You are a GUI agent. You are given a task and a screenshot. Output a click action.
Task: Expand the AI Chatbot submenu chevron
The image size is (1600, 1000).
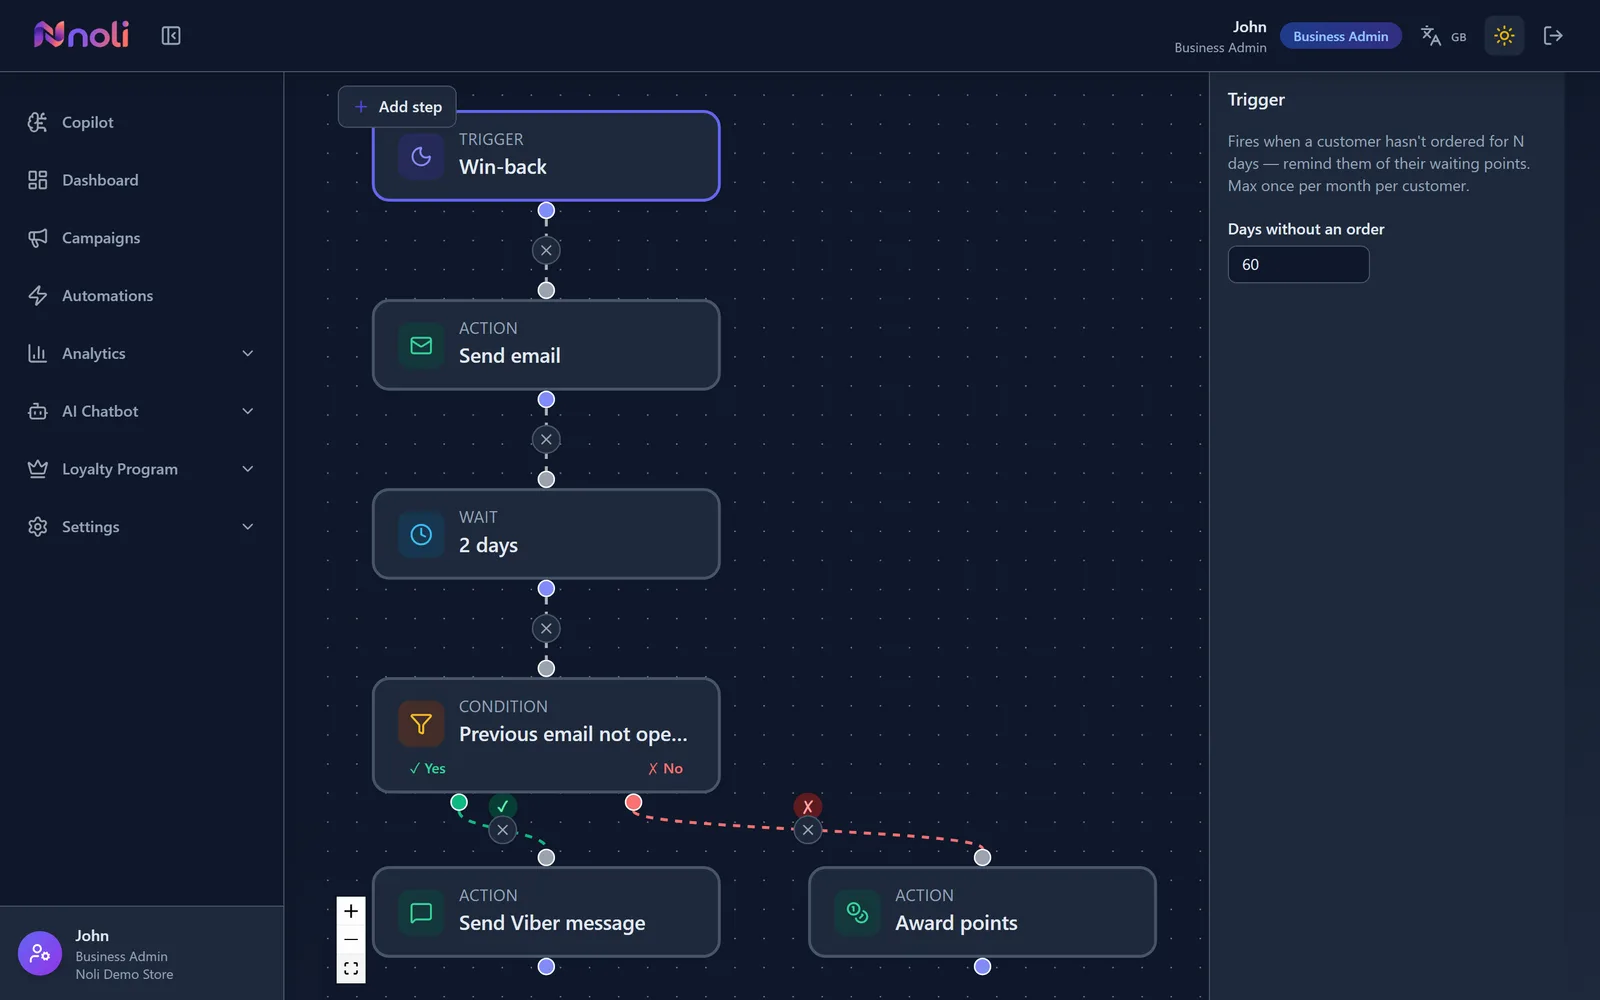248,411
